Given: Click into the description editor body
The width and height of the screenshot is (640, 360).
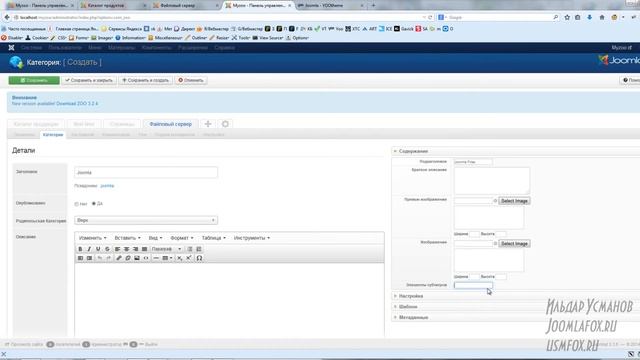Looking at the screenshot, I should [x=229, y=300].
